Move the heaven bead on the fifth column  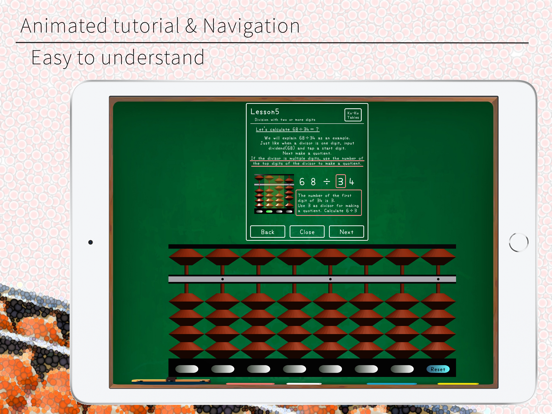pyautogui.click(x=330, y=257)
